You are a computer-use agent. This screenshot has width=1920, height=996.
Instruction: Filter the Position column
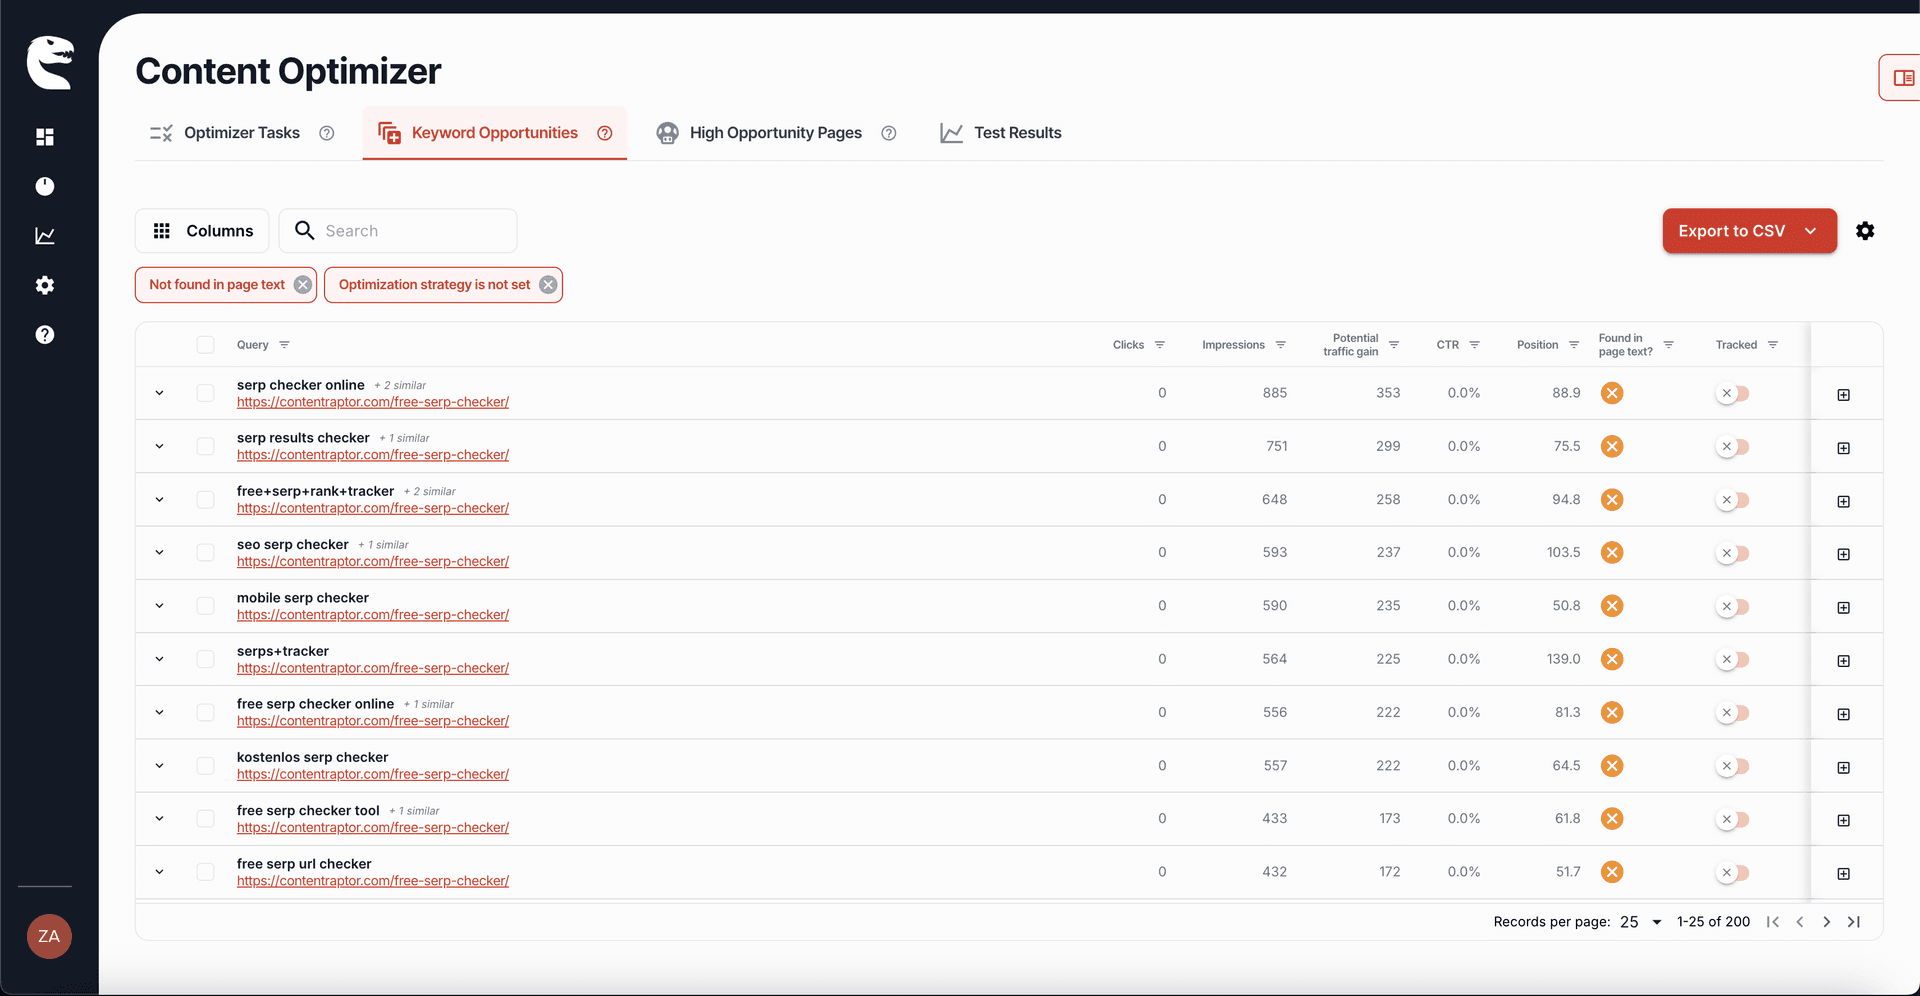[x=1575, y=345]
